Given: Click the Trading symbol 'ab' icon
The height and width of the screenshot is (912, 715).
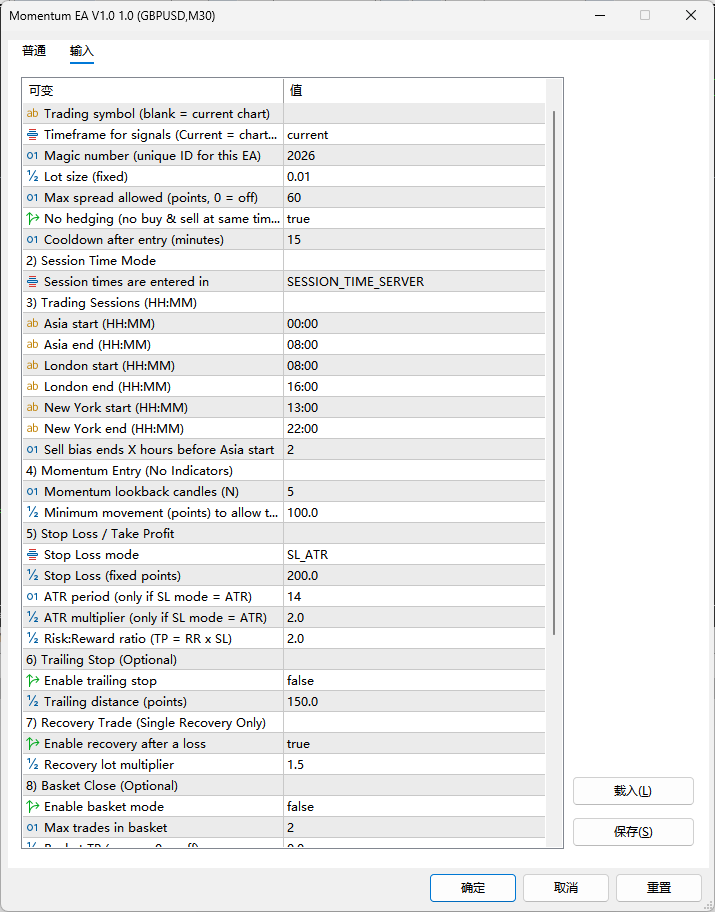Looking at the screenshot, I should (x=32, y=114).
